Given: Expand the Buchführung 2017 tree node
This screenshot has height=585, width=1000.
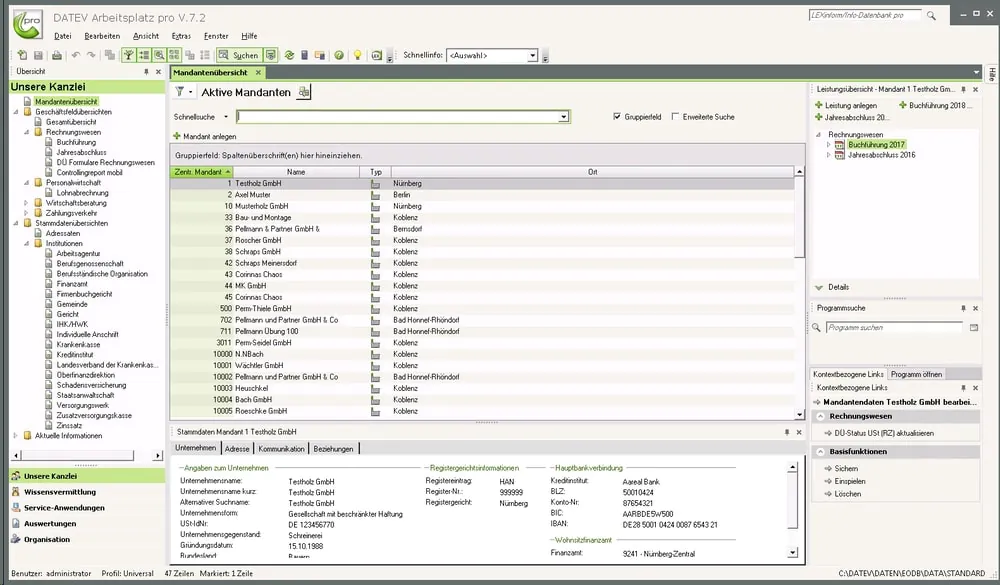Looking at the screenshot, I should point(828,145).
